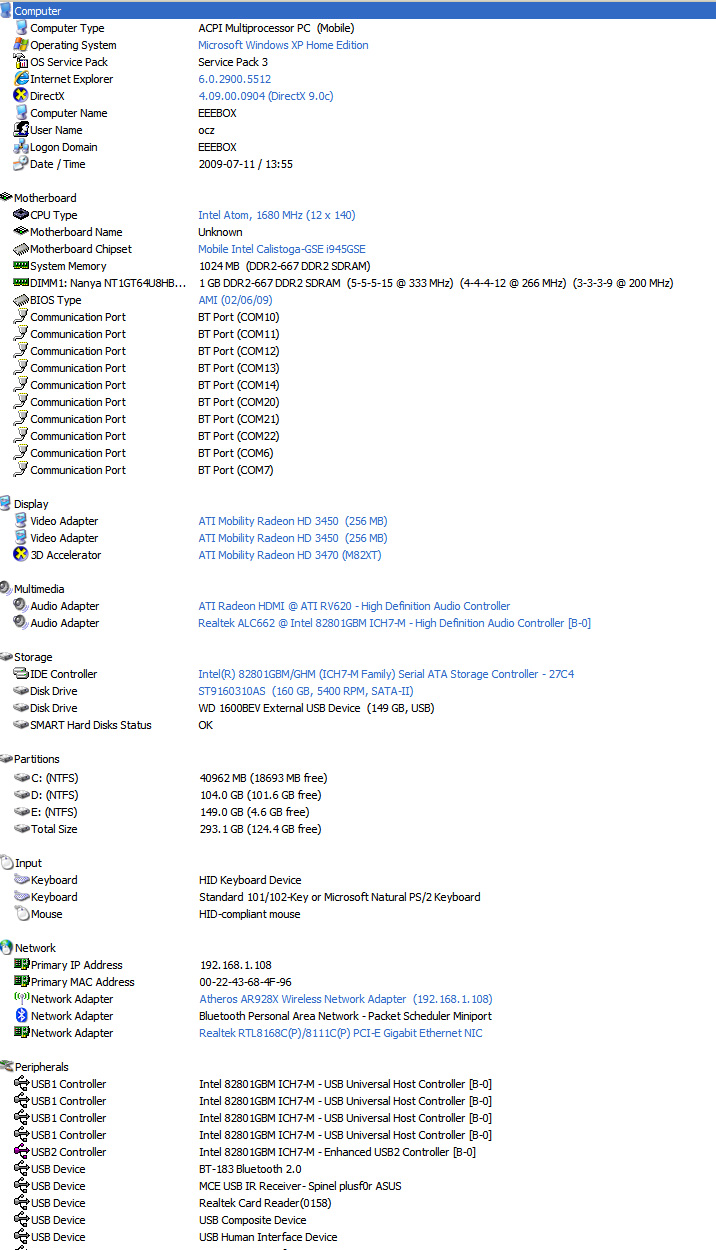The image size is (716, 1250).
Task: Select the DIMM1: Nanya memory row label
Action: (x=108, y=283)
